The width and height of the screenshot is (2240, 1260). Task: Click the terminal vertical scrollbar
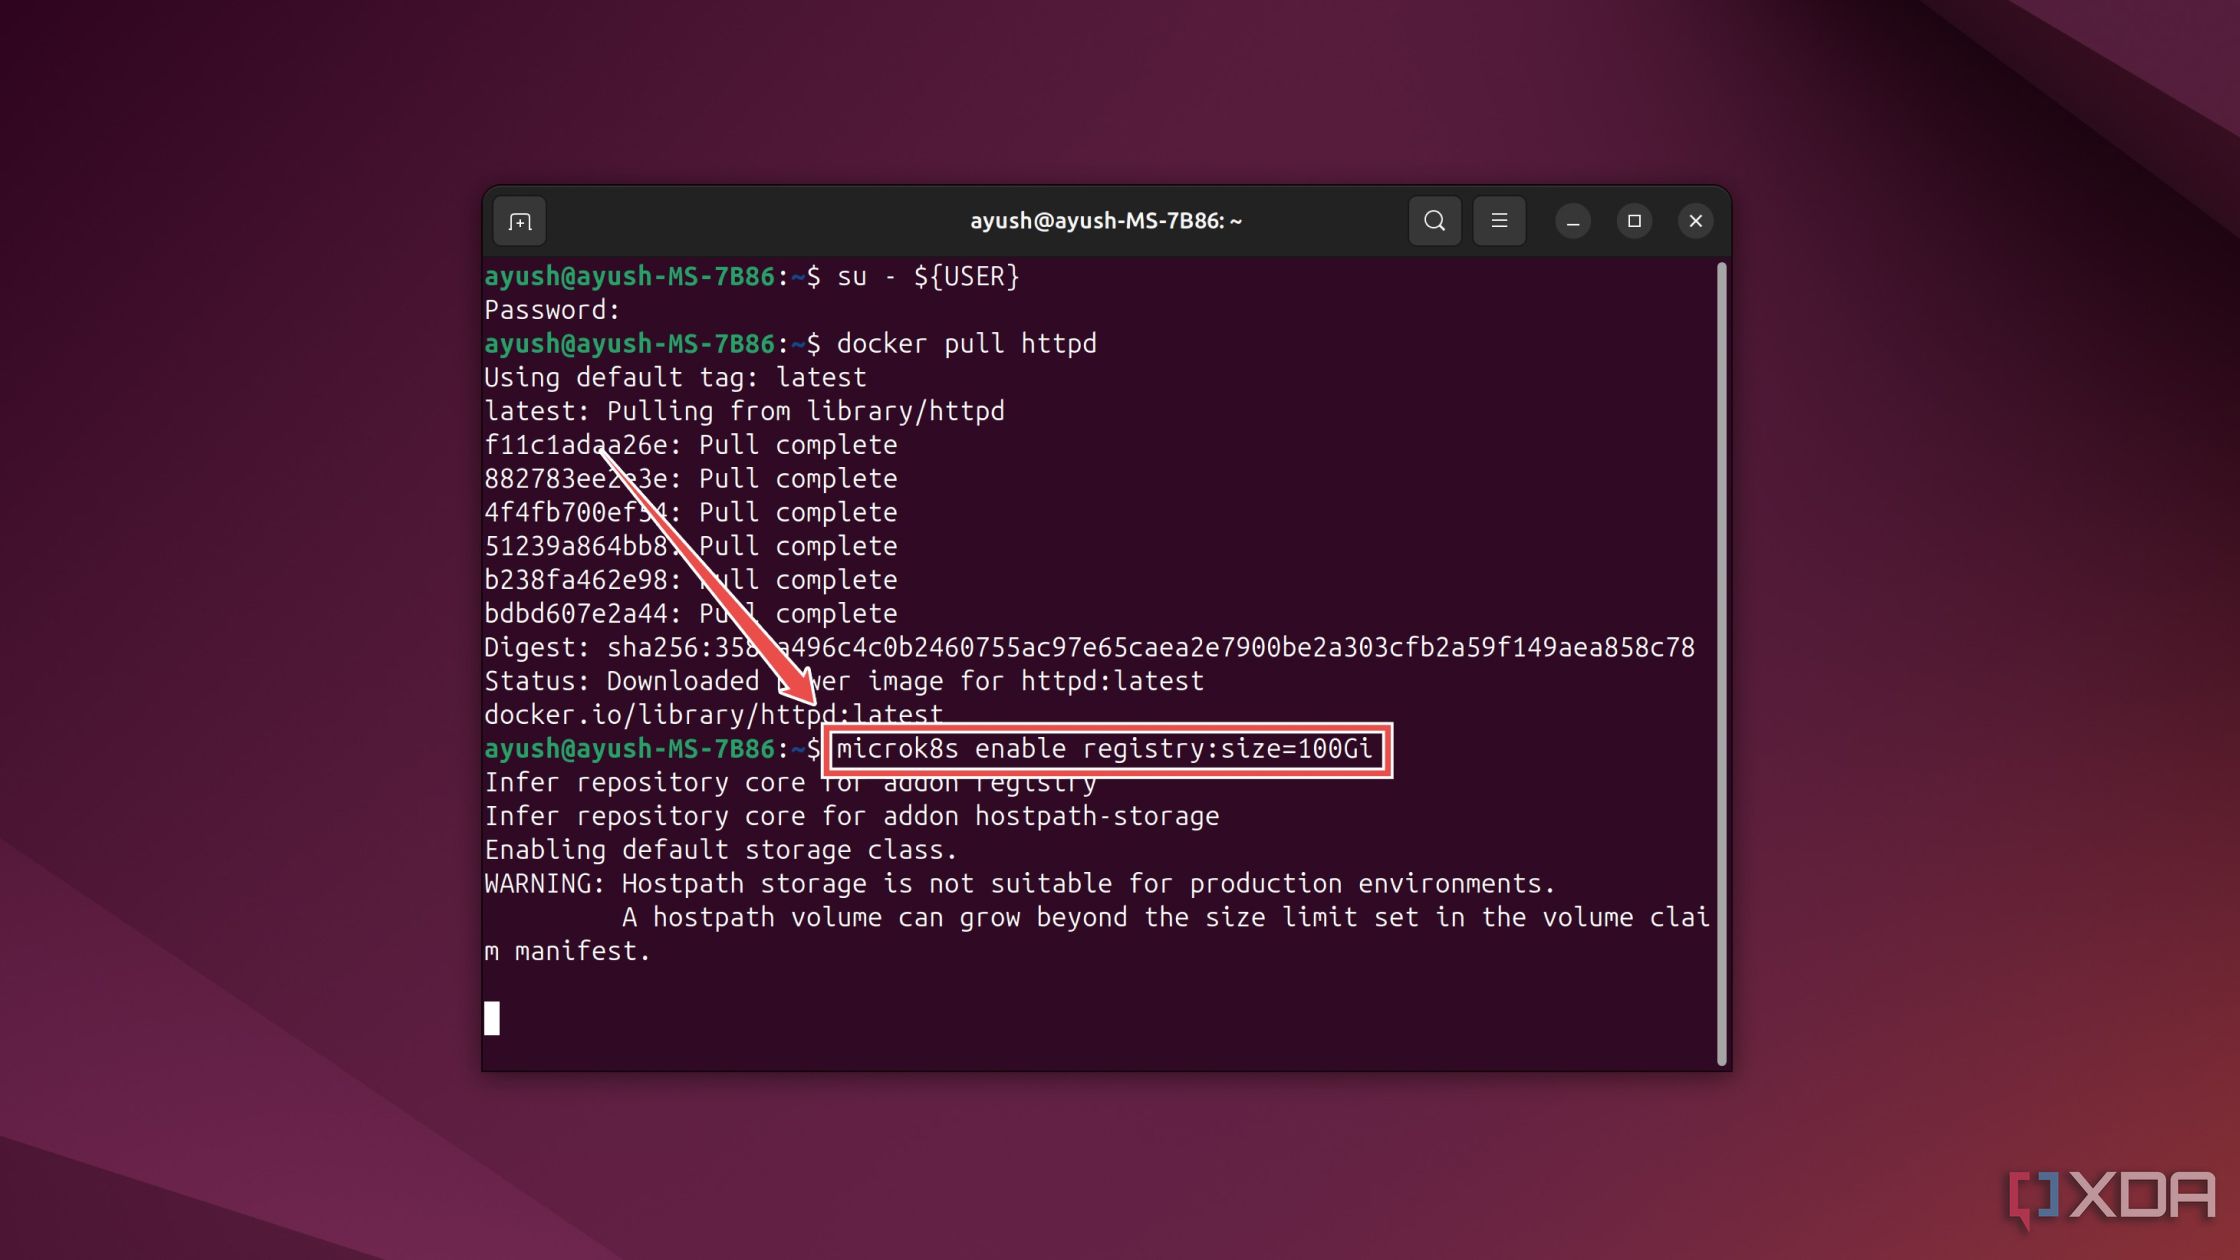pos(1721,664)
